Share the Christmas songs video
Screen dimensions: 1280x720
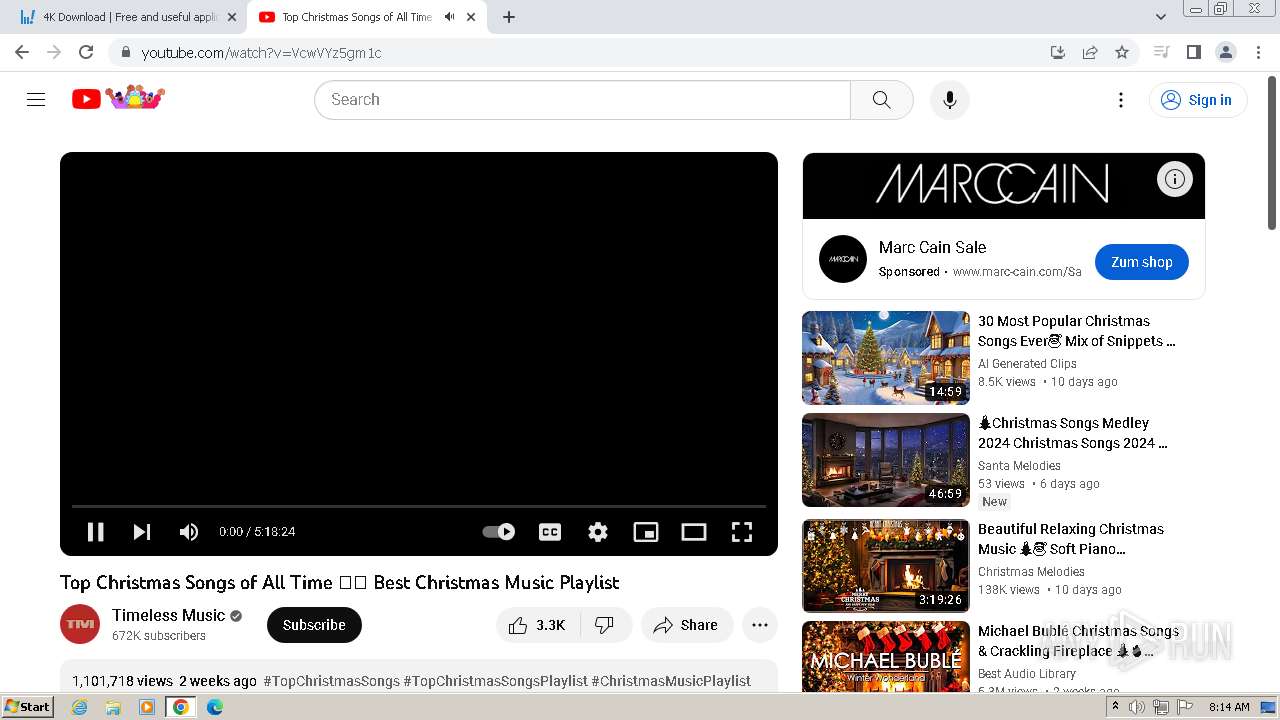coord(686,625)
